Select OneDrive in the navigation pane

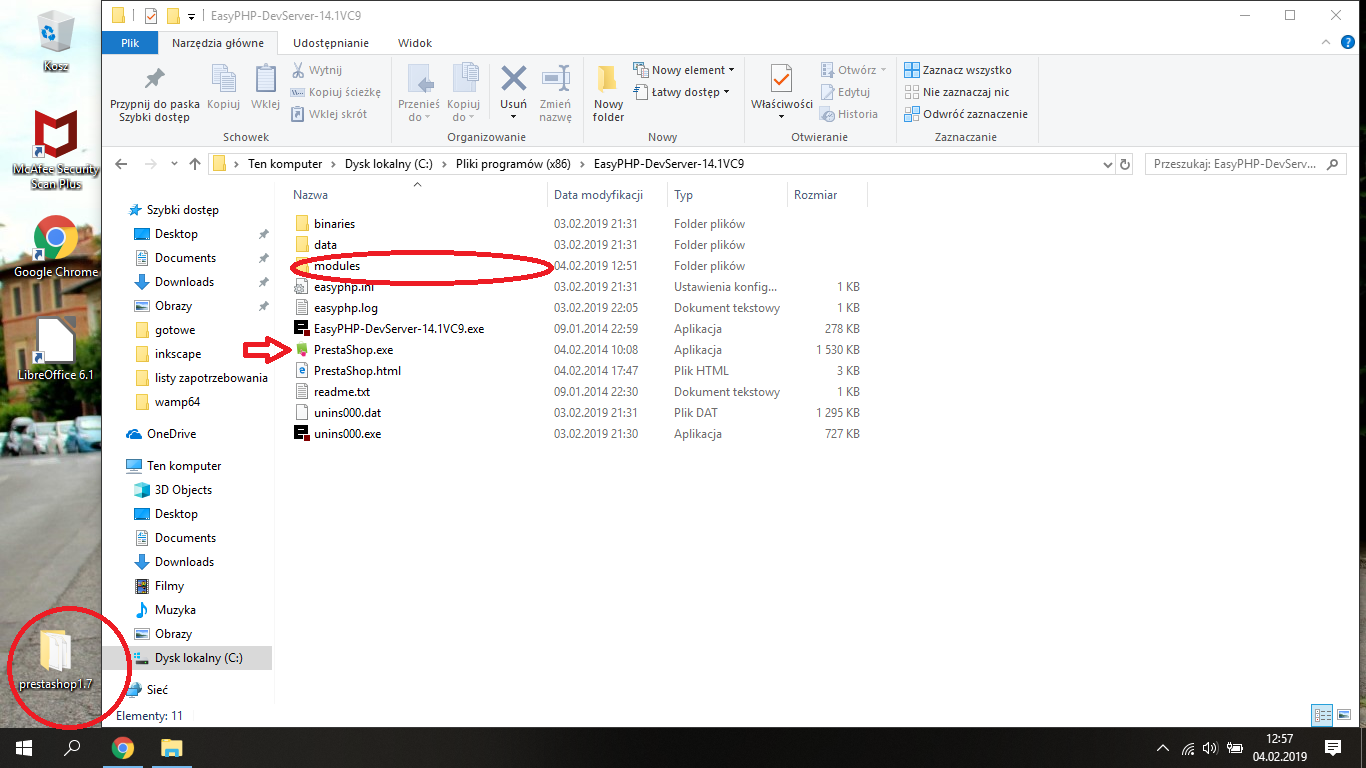(x=160, y=434)
